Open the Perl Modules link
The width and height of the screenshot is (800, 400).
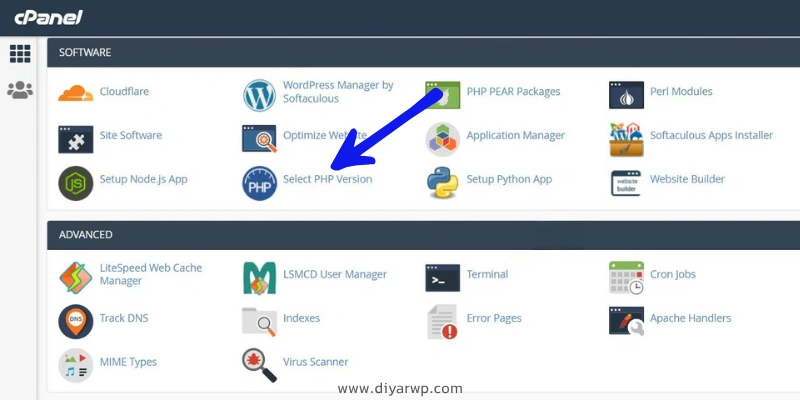(681, 92)
